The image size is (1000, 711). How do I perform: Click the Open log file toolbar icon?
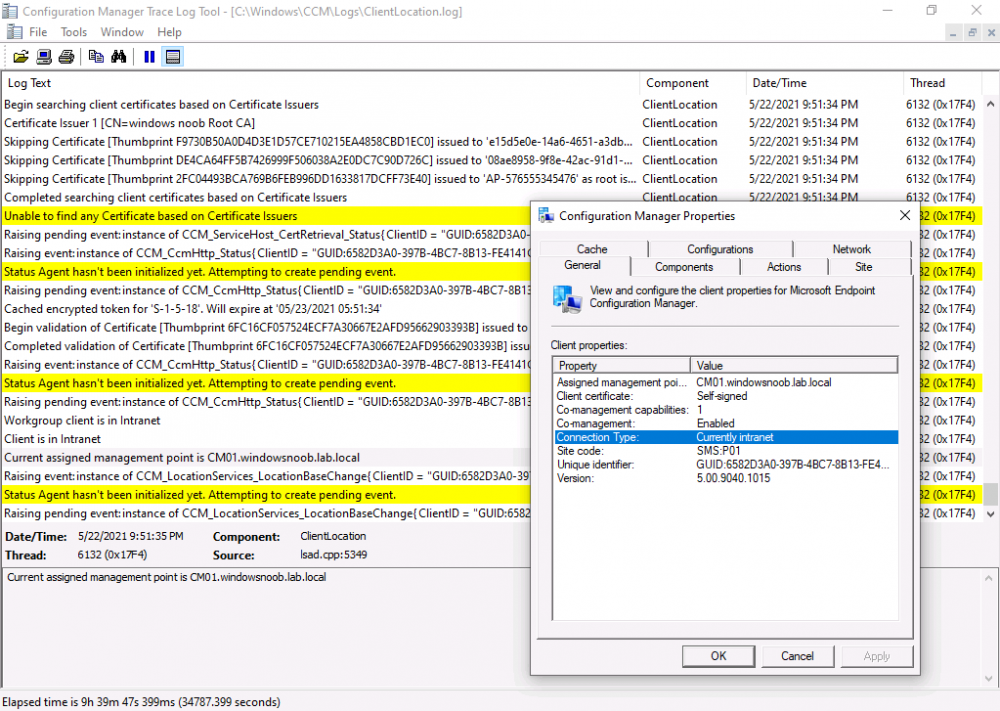click(x=20, y=57)
